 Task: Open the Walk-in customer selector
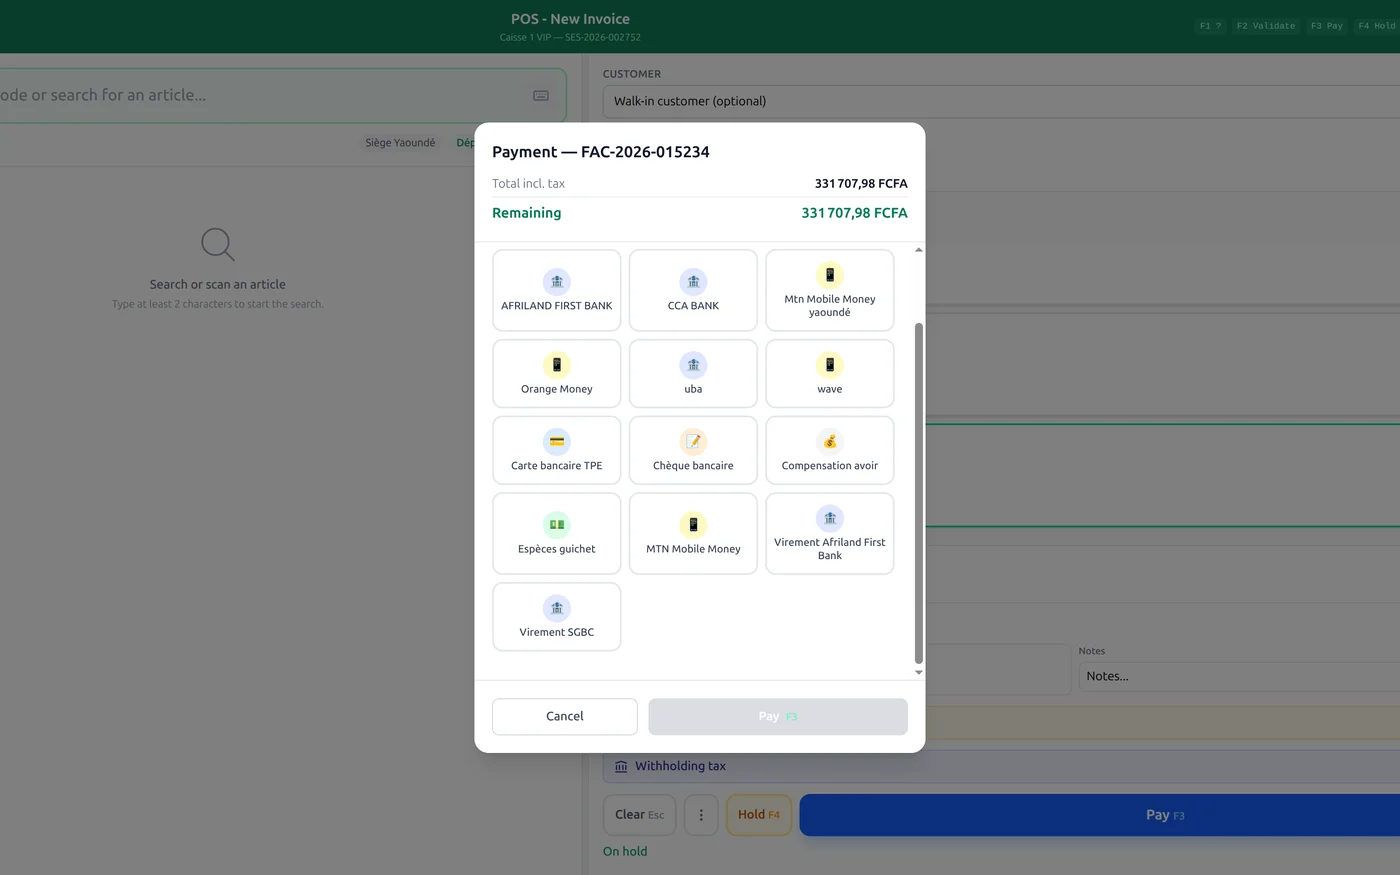pos(1001,101)
